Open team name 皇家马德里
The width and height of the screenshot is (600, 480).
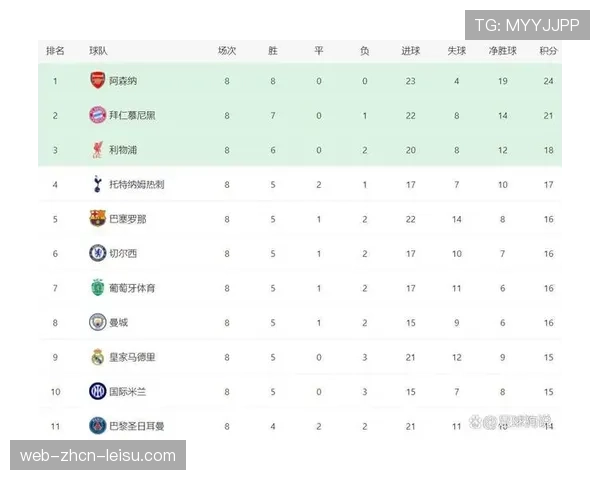click(132, 357)
